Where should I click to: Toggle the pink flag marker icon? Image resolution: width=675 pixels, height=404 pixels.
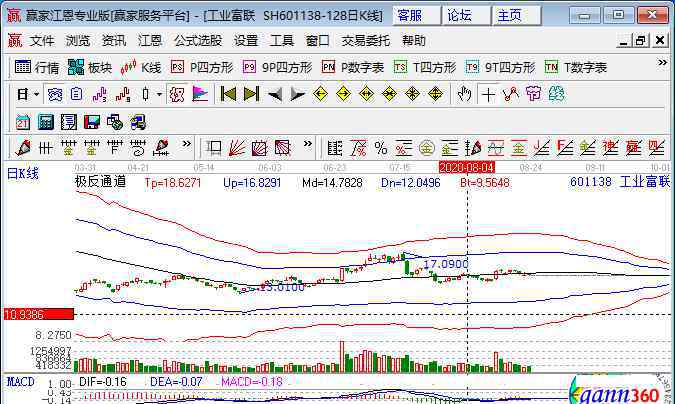click(200, 94)
